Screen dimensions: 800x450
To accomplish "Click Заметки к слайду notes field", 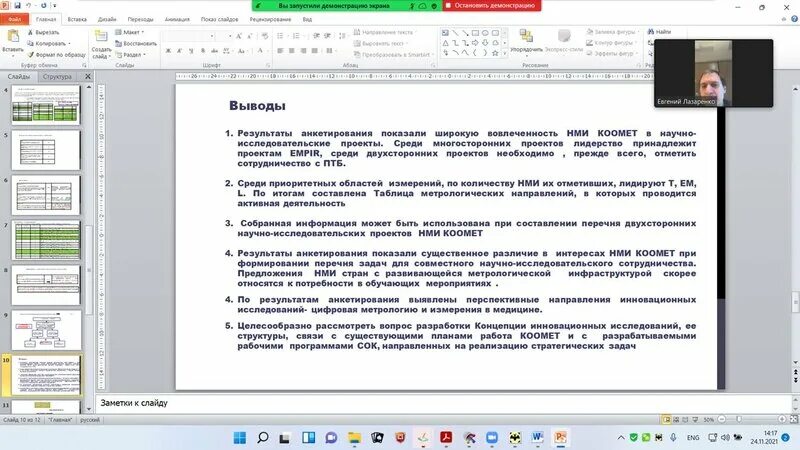I will 443,403.
